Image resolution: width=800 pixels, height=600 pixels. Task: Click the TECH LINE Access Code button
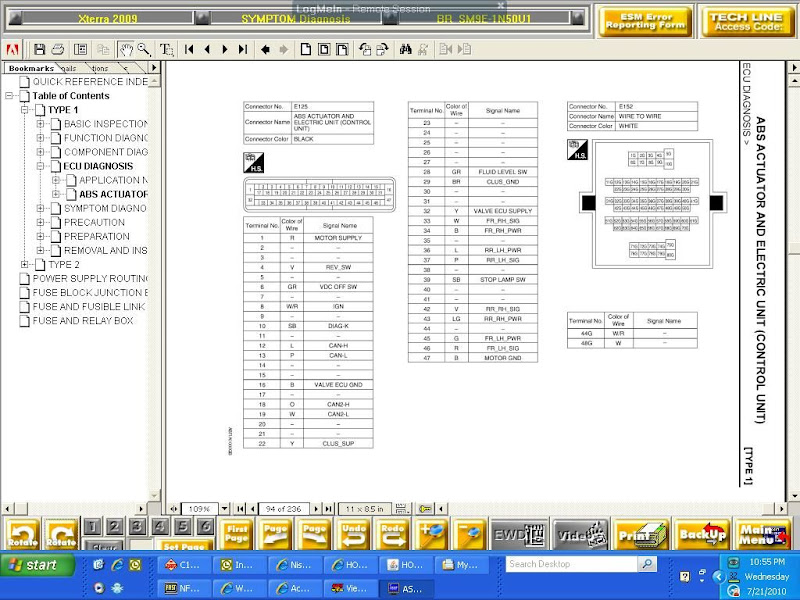click(x=746, y=20)
